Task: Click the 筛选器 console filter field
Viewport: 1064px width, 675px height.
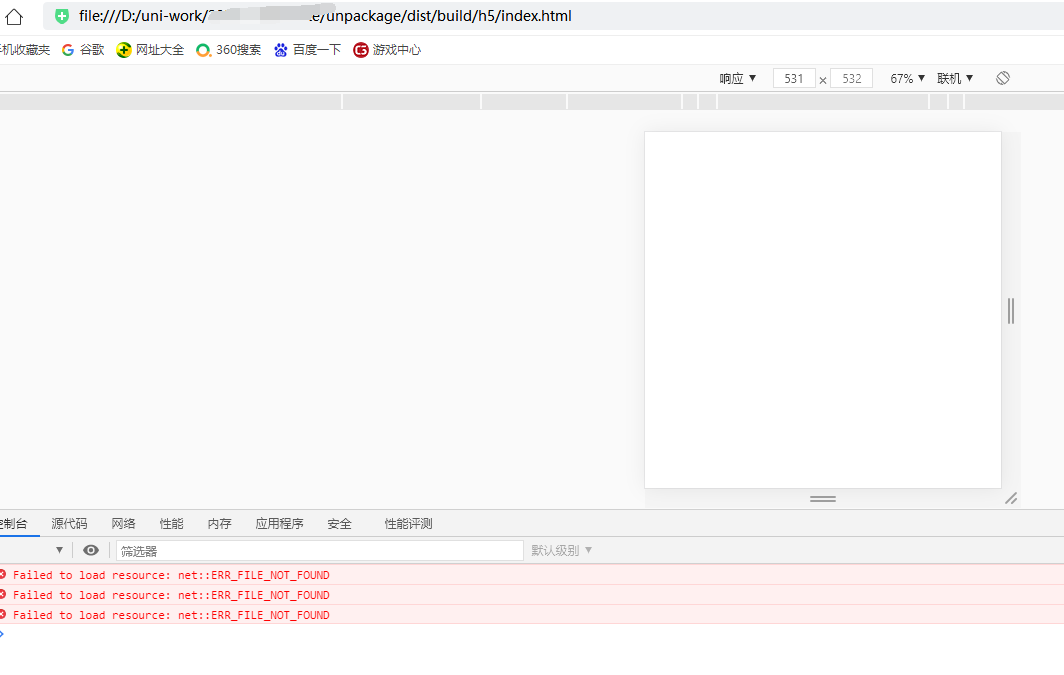Action: pyautogui.click(x=320, y=550)
